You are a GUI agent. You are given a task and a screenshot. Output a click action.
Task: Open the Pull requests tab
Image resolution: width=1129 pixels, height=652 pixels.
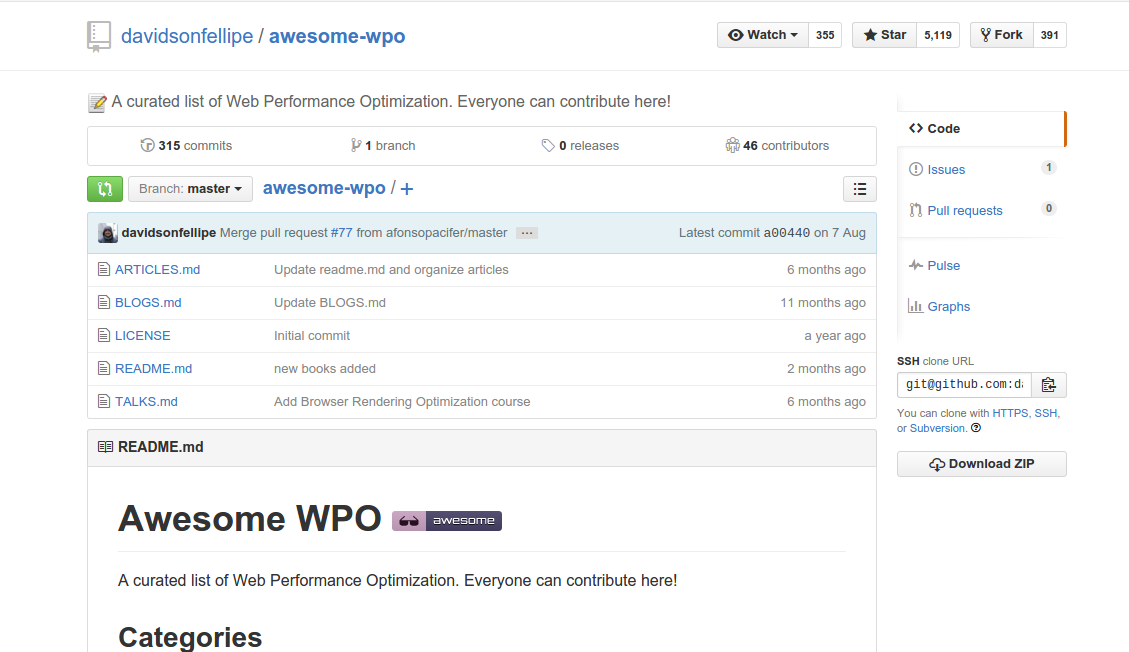click(965, 211)
